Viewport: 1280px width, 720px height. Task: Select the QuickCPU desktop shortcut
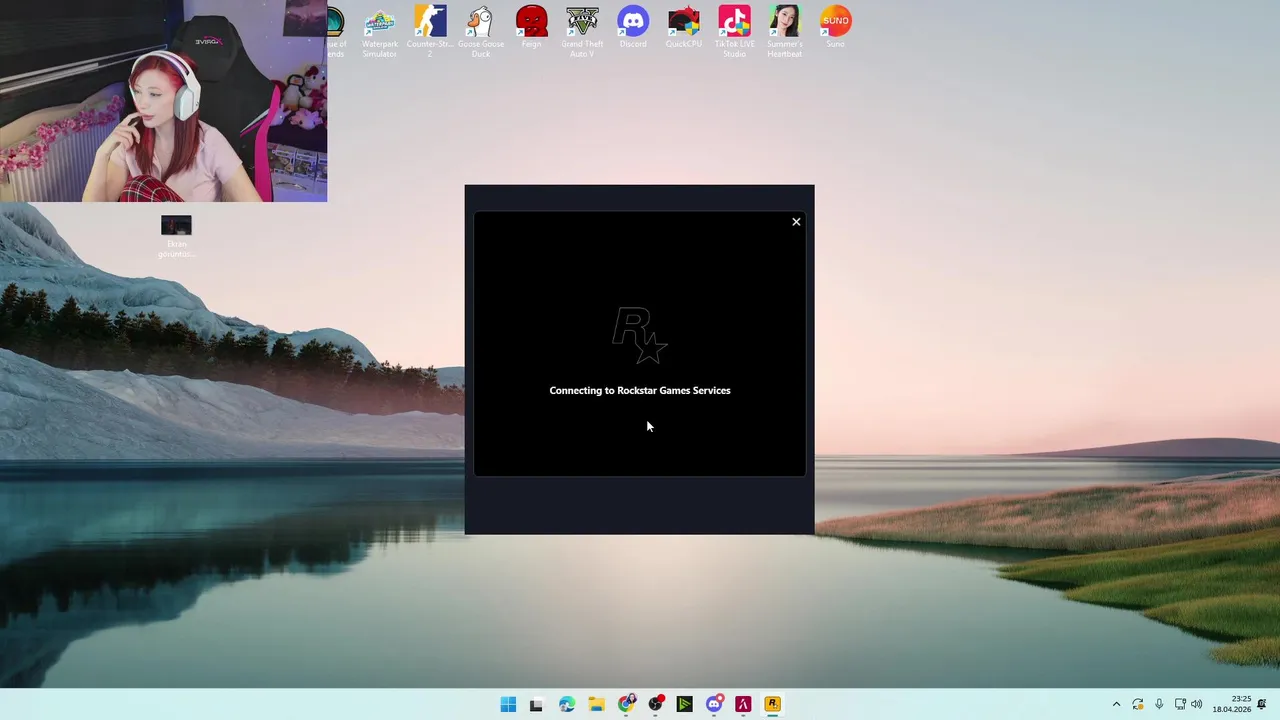point(683,28)
